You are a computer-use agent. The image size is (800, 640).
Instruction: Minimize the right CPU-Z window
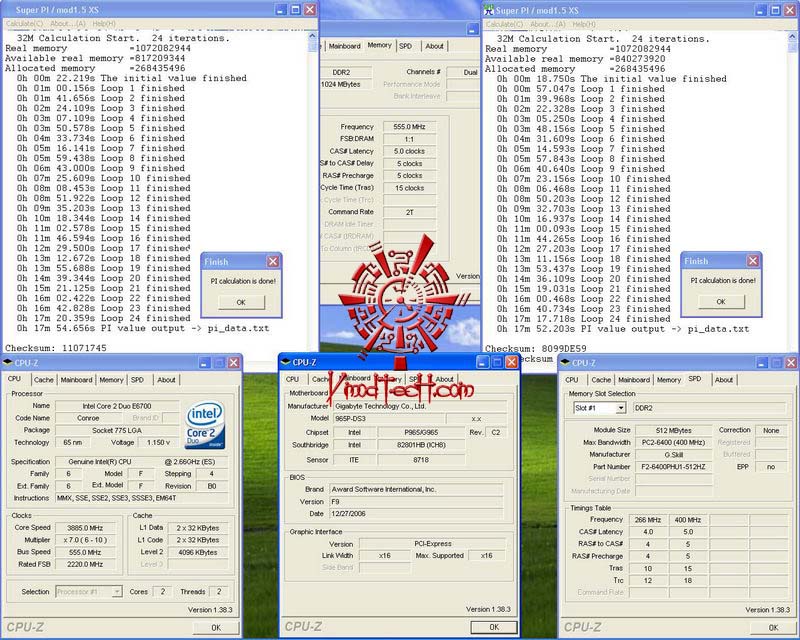coord(762,363)
